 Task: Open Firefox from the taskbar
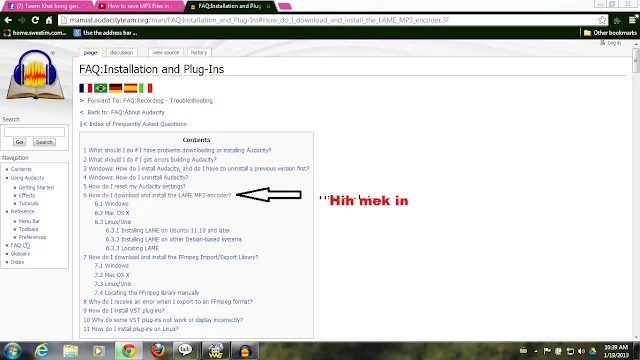point(158,351)
